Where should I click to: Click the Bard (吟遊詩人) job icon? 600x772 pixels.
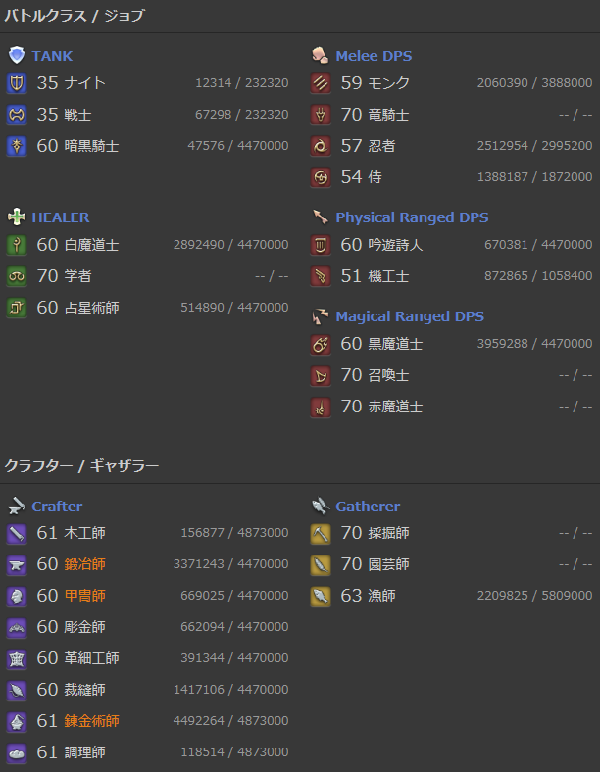coord(320,245)
